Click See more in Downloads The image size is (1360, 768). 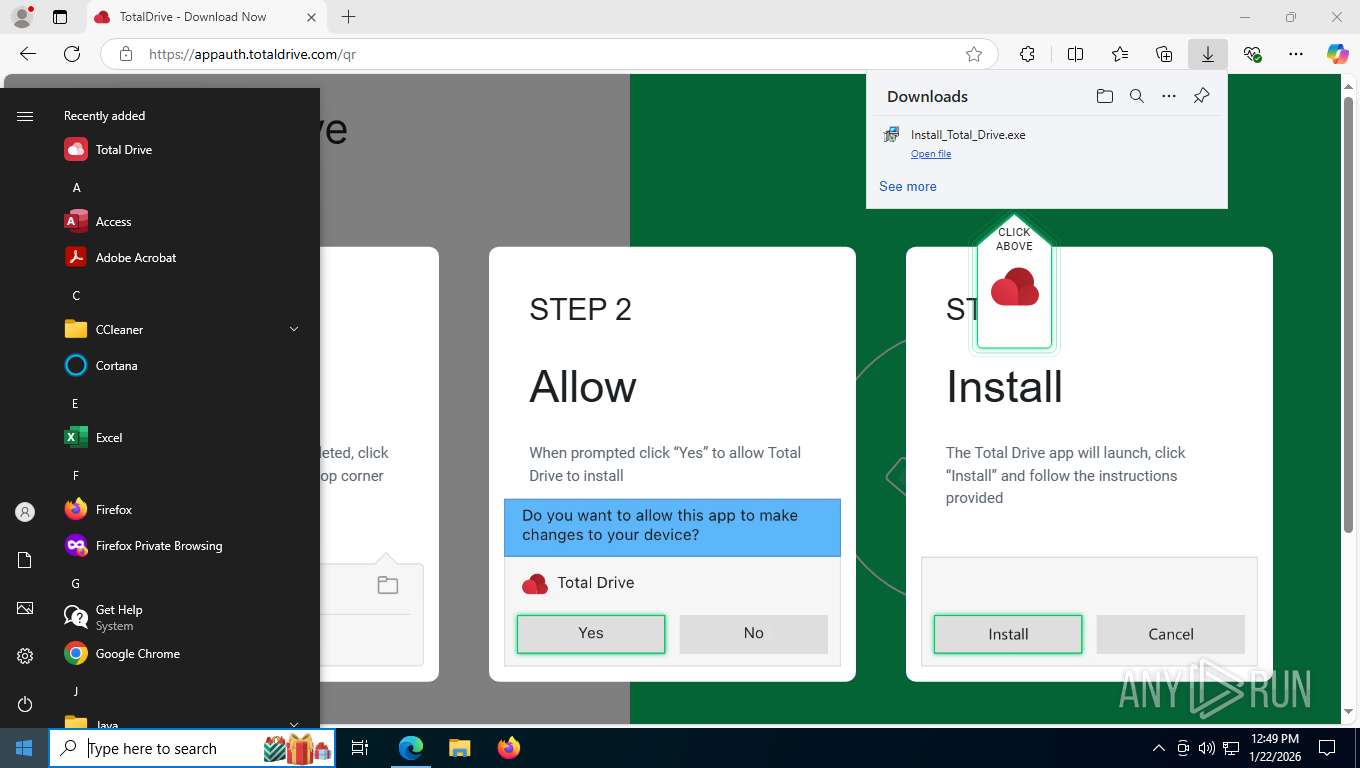[908, 187]
